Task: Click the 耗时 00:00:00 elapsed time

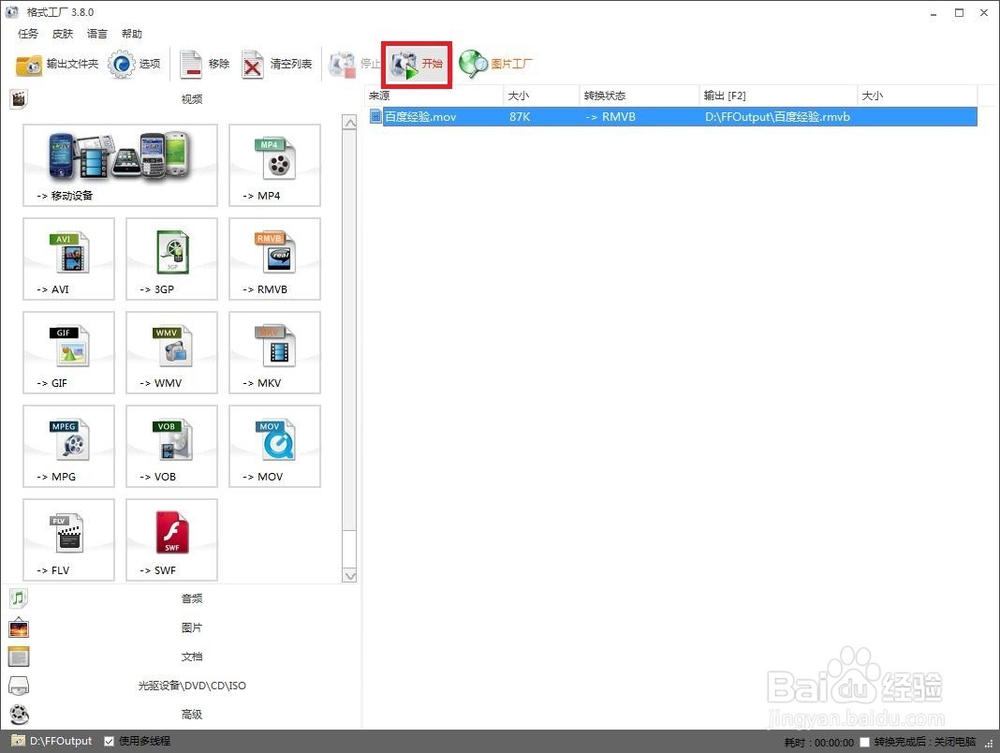Action: 818,742
